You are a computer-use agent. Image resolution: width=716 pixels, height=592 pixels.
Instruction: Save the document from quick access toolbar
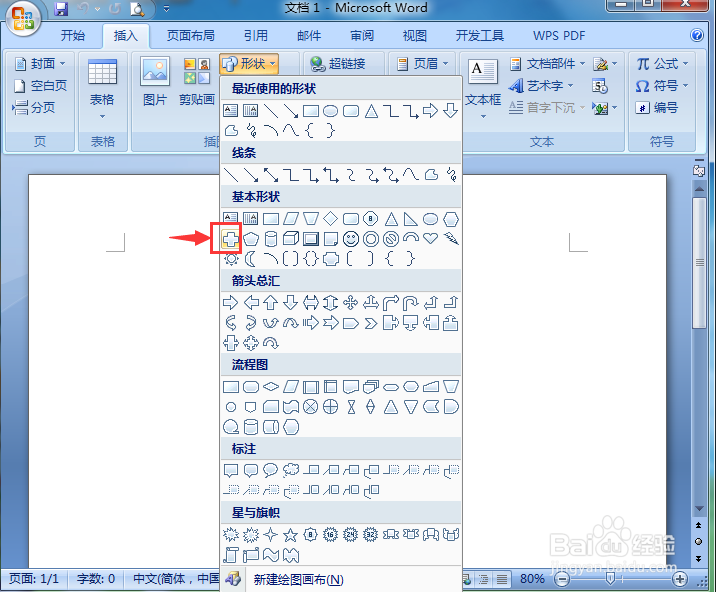pyautogui.click(x=61, y=9)
